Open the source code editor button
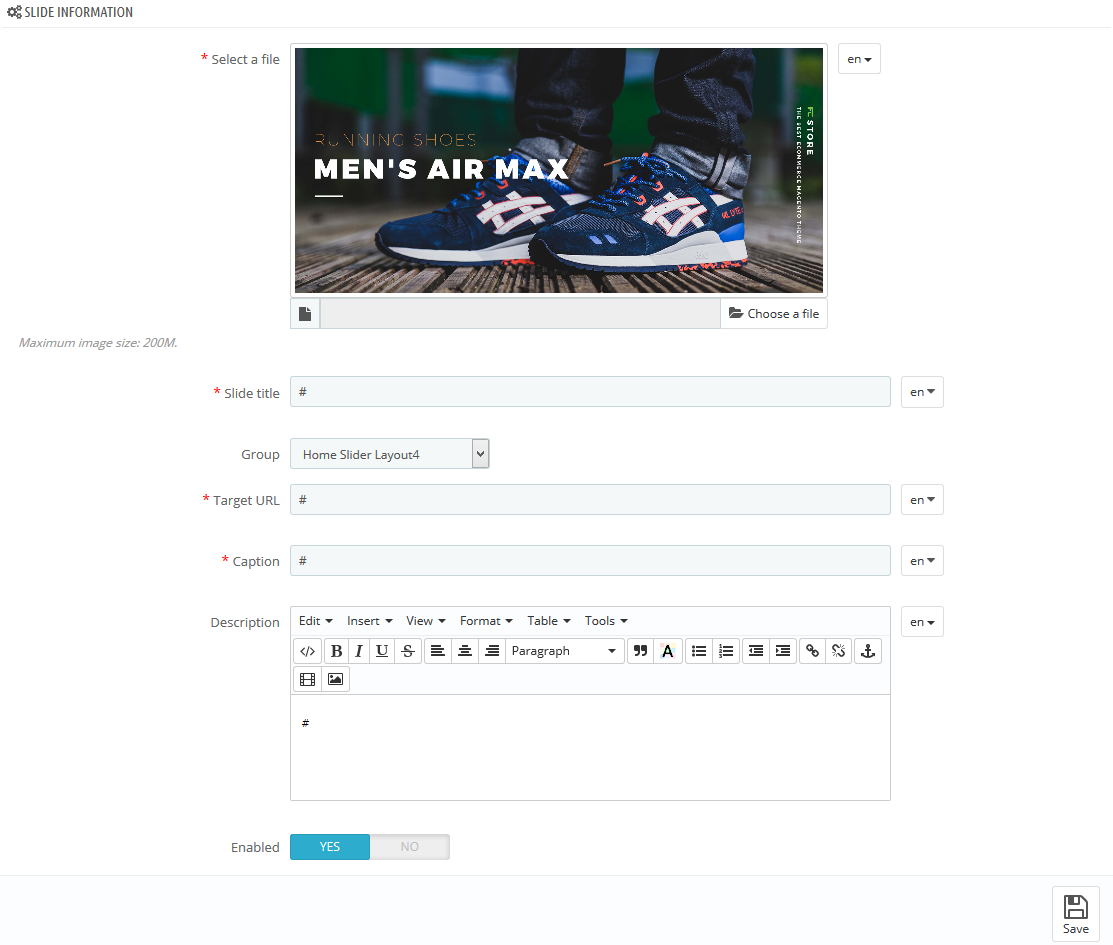 [x=307, y=651]
